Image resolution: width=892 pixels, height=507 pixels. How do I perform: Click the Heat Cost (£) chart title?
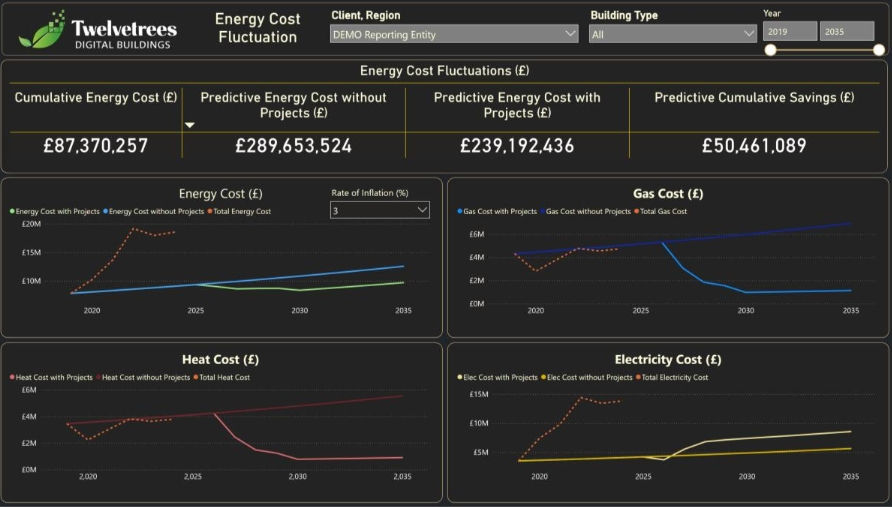(x=221, y=360)
